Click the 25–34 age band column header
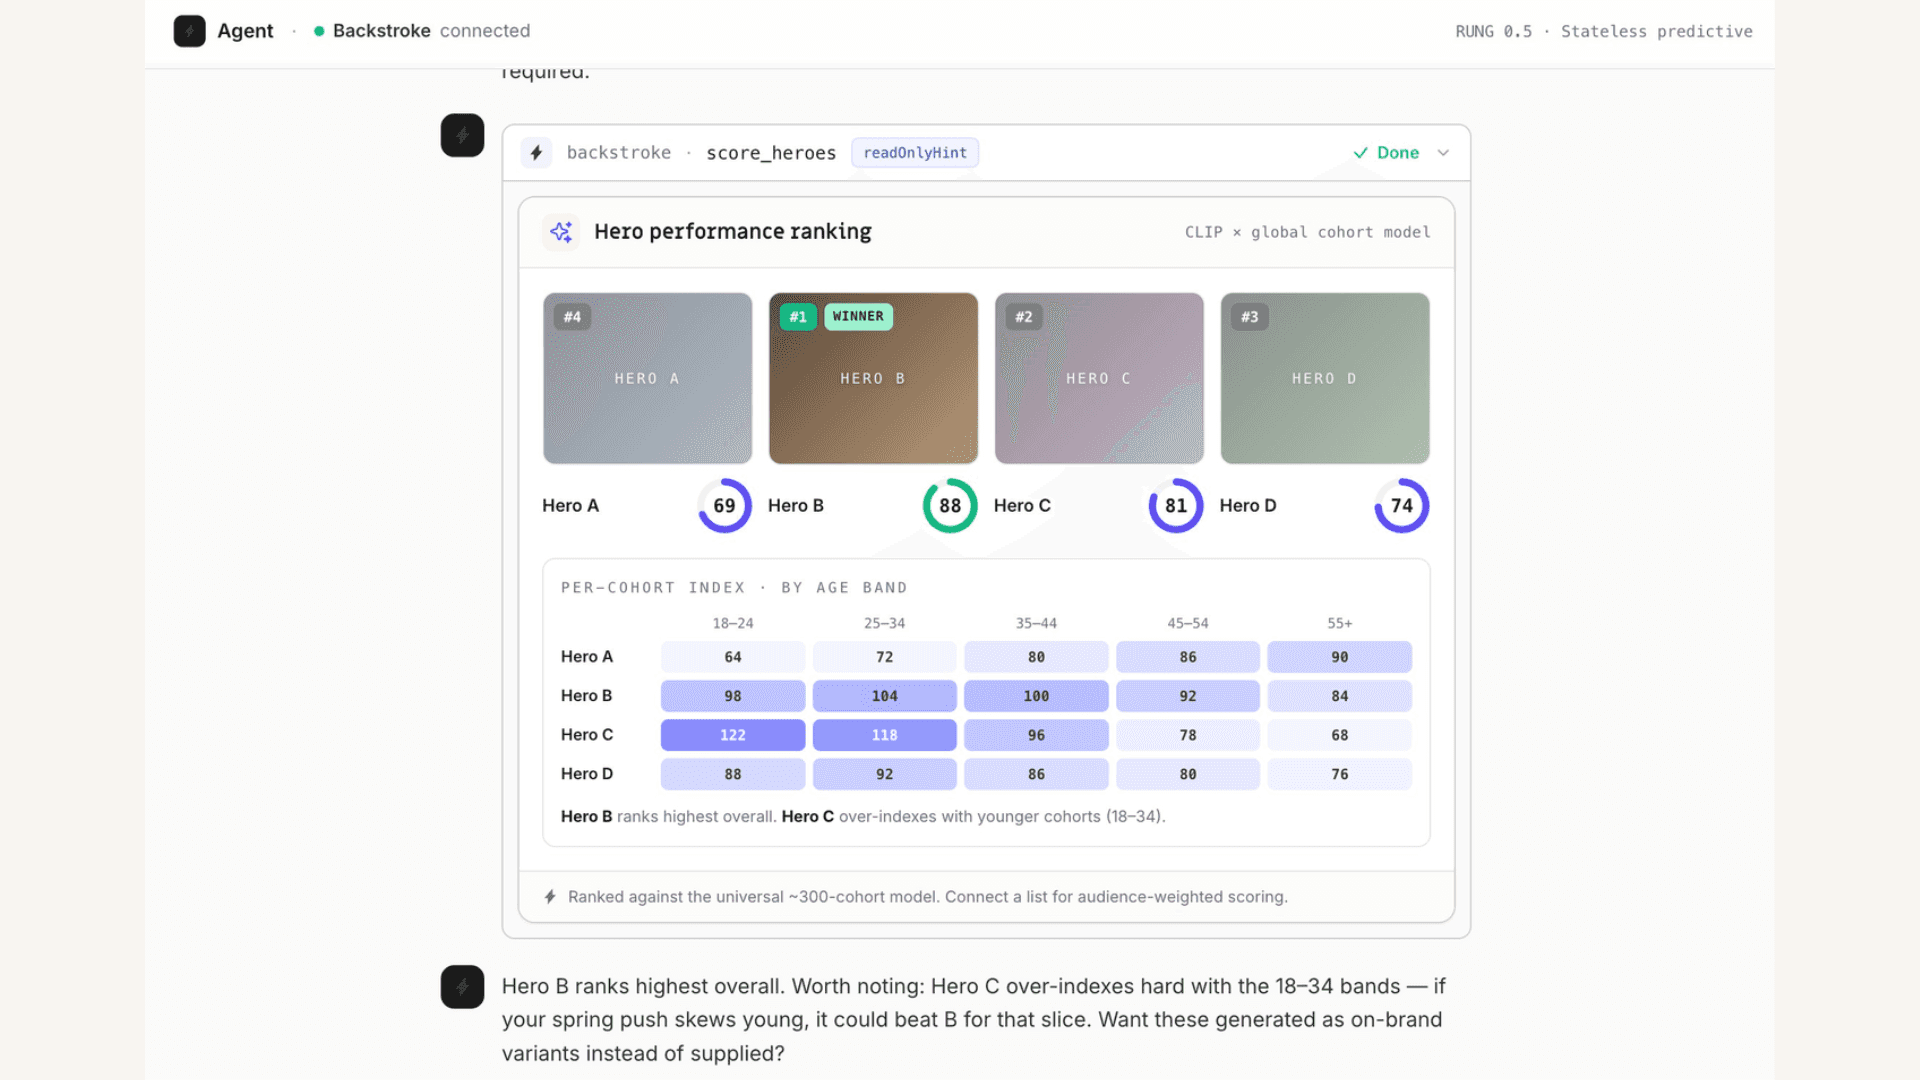 click(885, 623)
